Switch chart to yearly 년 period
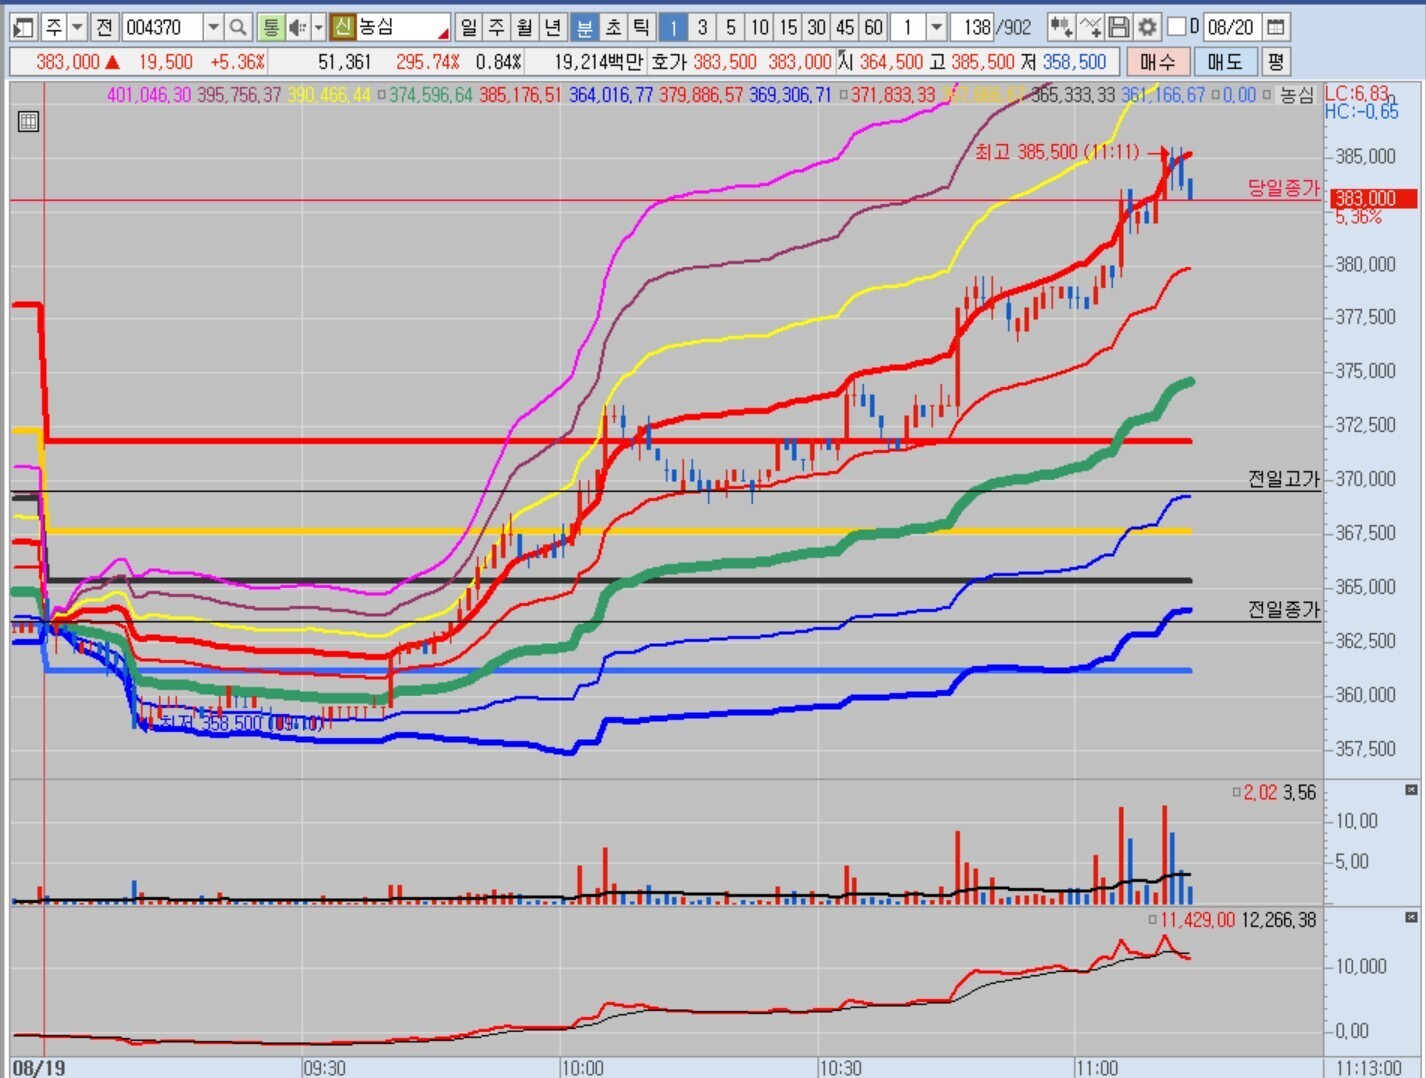Image resolution: width=1426 pixels, height=1078 pixels. point(555,27)
